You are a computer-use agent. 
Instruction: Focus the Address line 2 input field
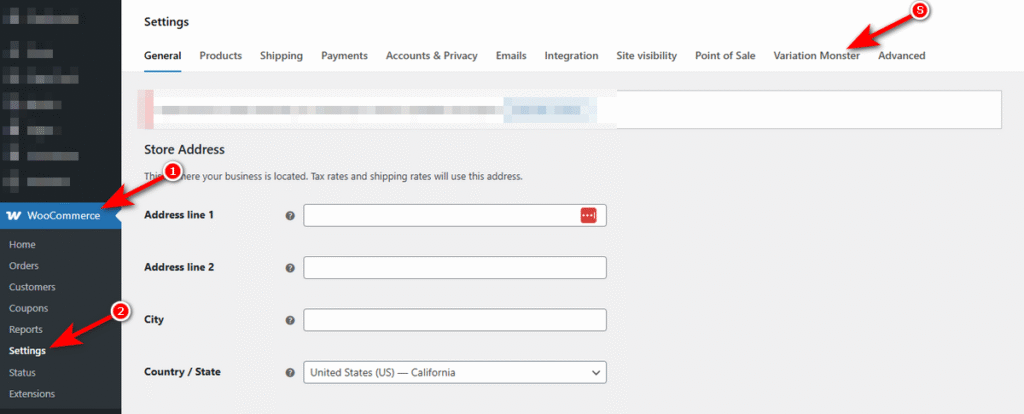coord(455,268)
